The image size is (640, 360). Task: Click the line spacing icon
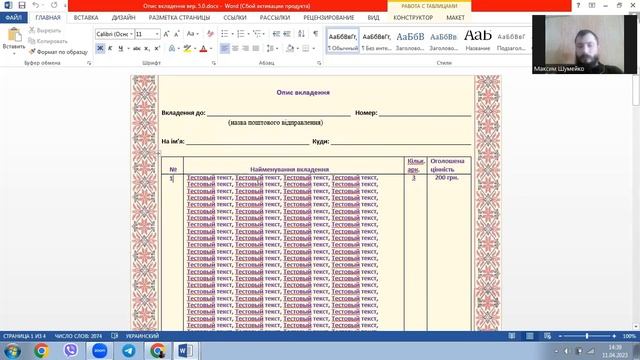tap(270, 49)
